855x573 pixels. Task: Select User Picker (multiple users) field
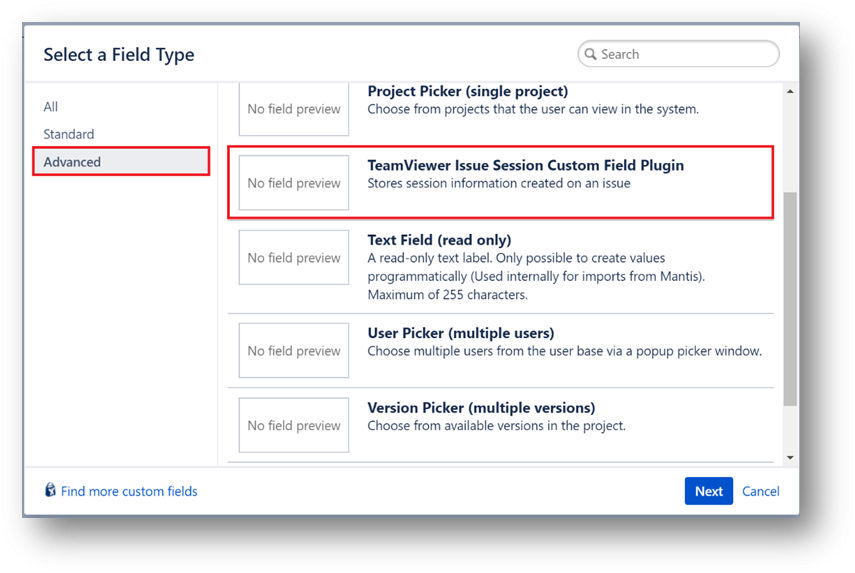pos(501,351)
